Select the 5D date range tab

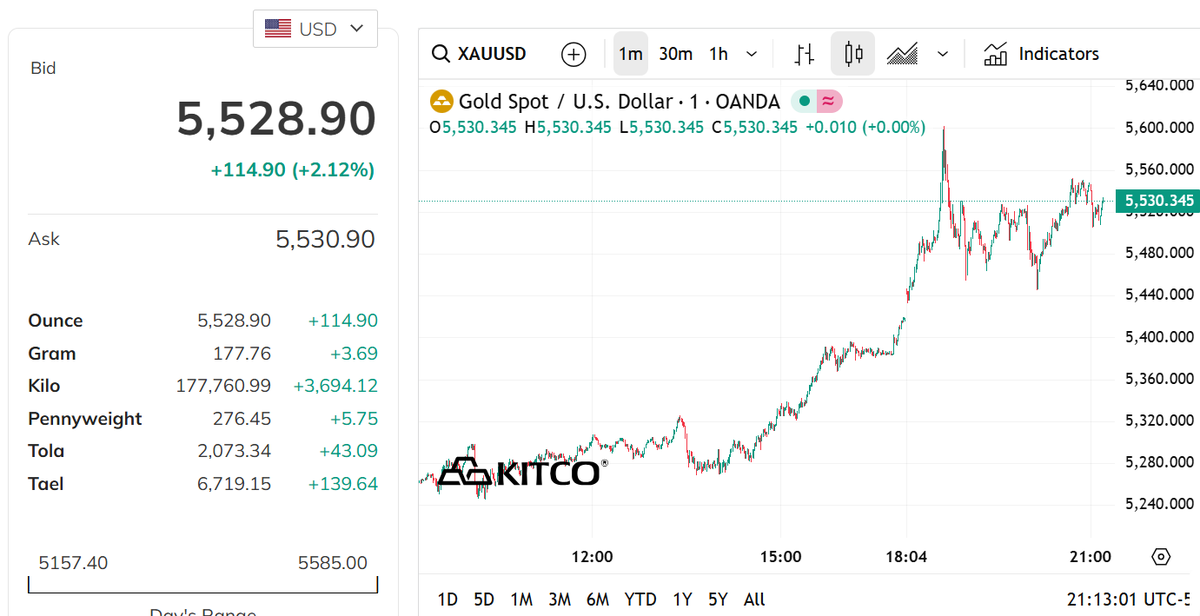tap(484, 599)
